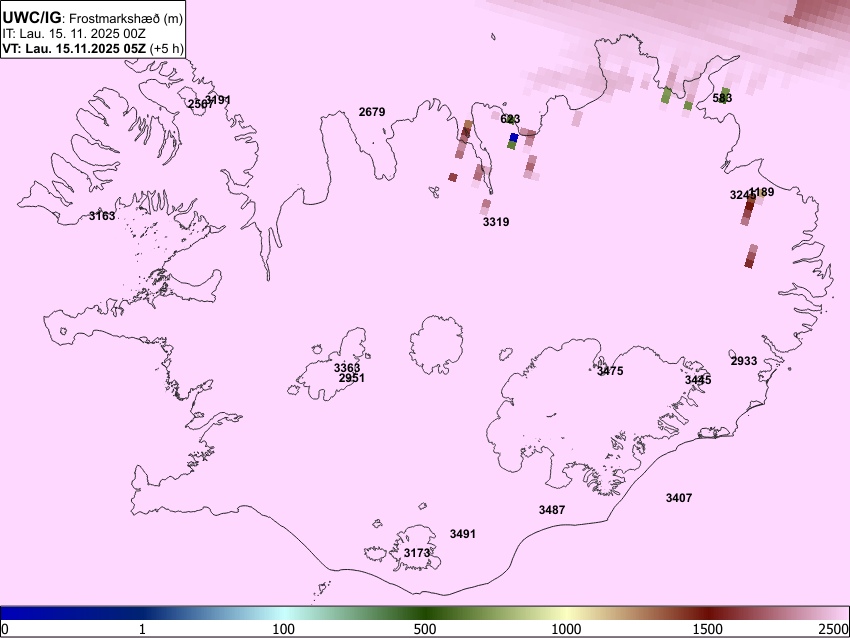
Task: Click the 3319 value label
Action: pos(496,222)
